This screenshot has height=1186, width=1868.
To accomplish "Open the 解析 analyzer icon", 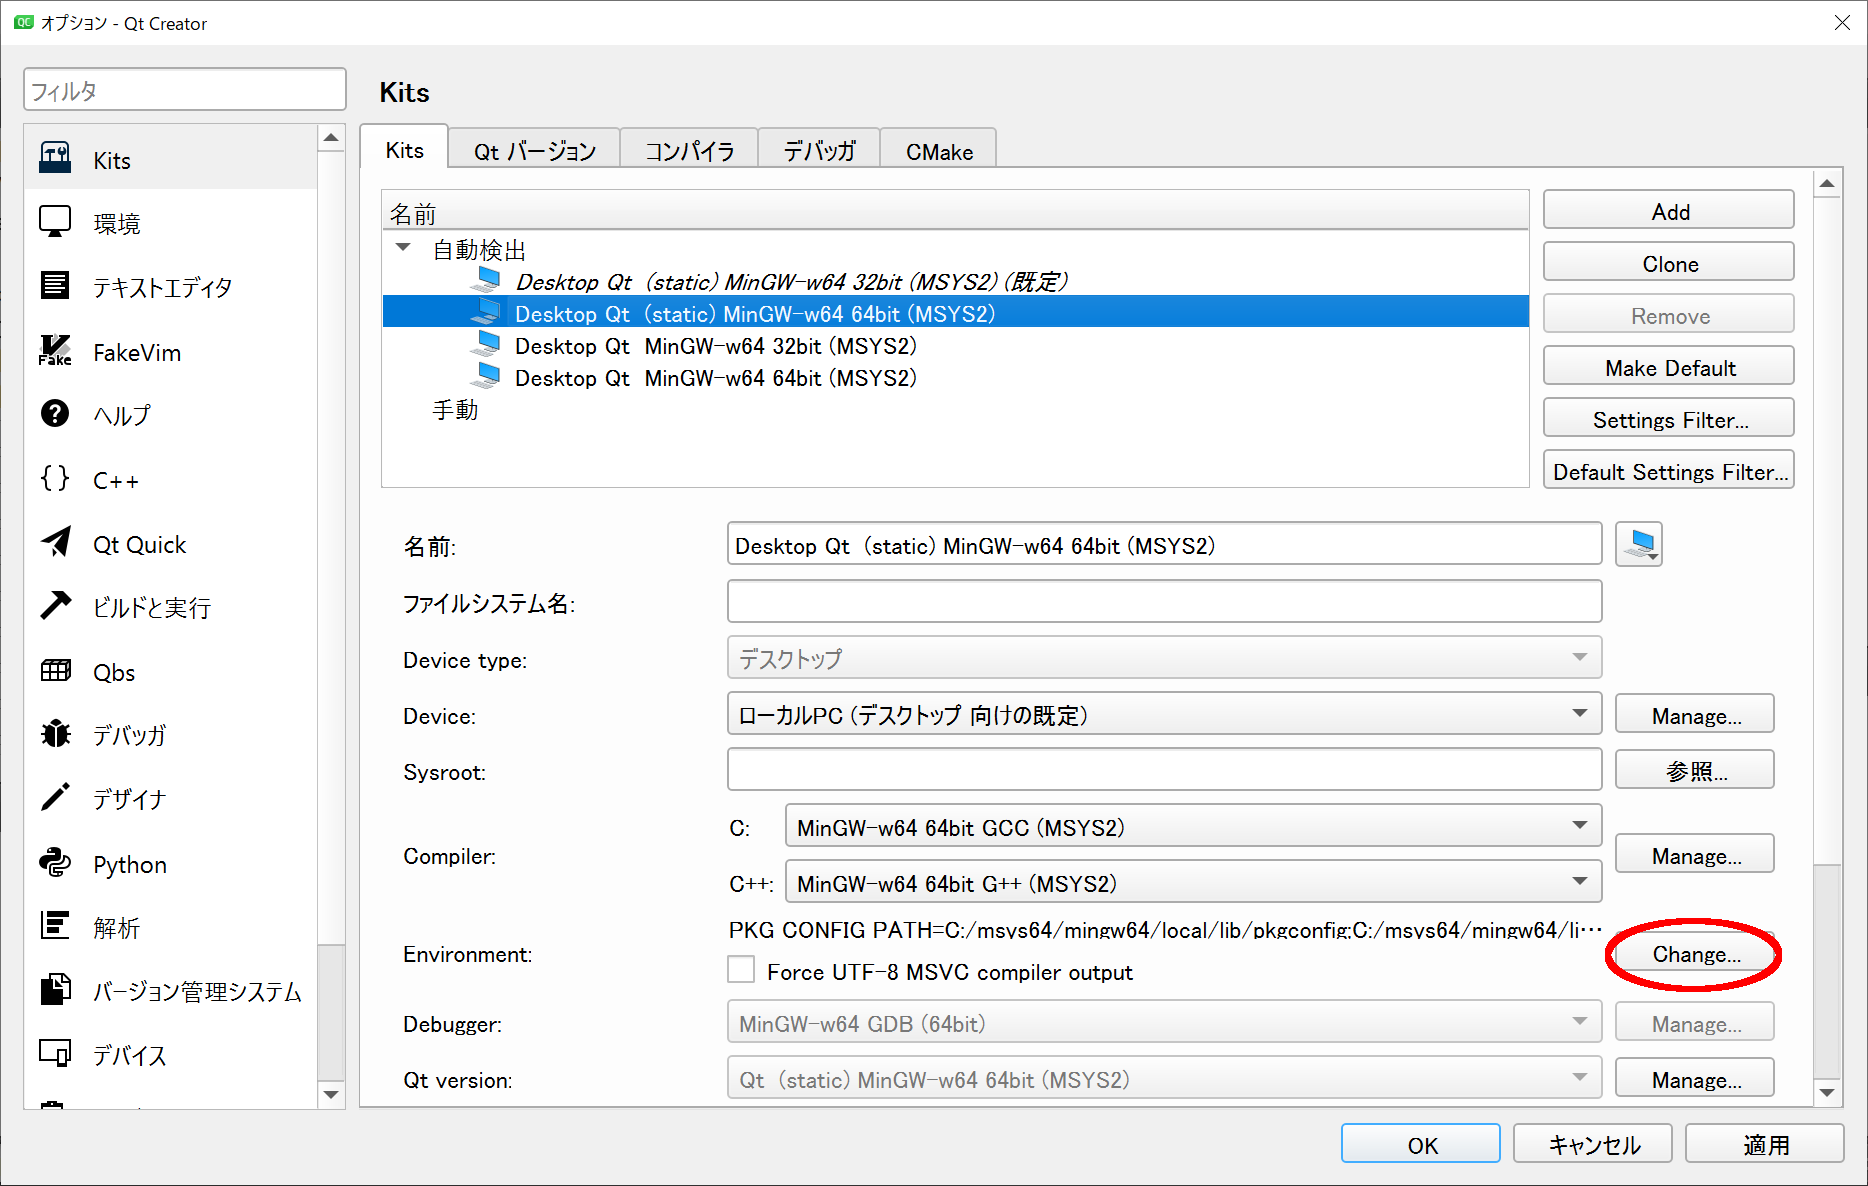I will click(55, 925).
